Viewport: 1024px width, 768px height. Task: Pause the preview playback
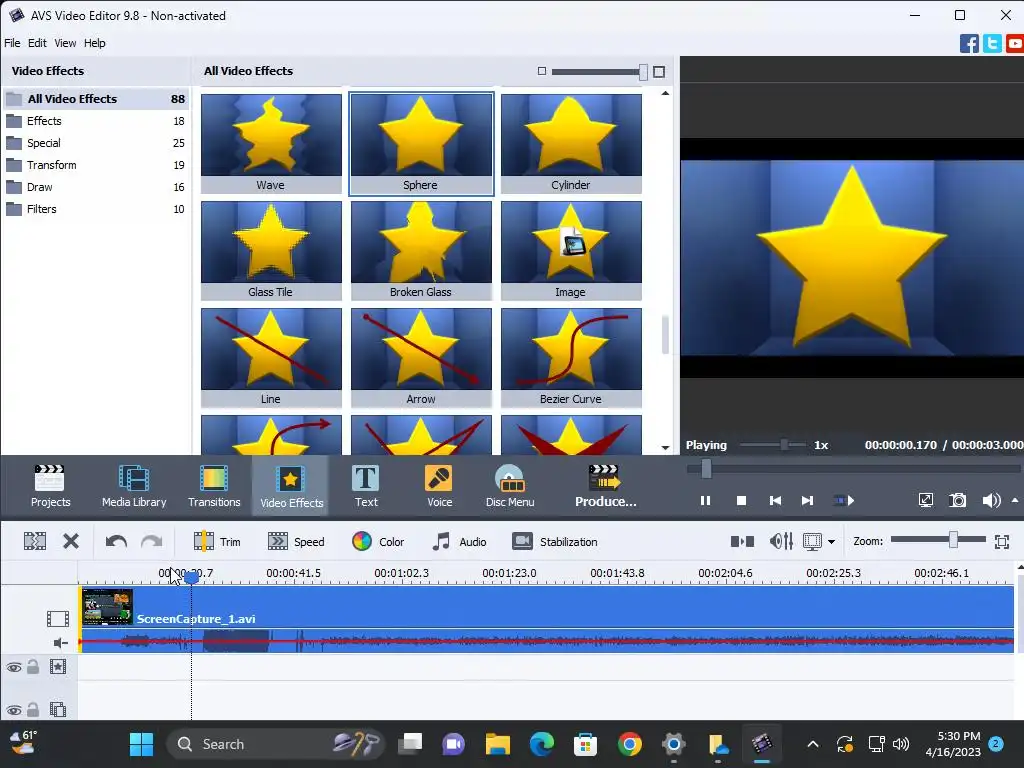pyautogui.click(x=705, y=501)
